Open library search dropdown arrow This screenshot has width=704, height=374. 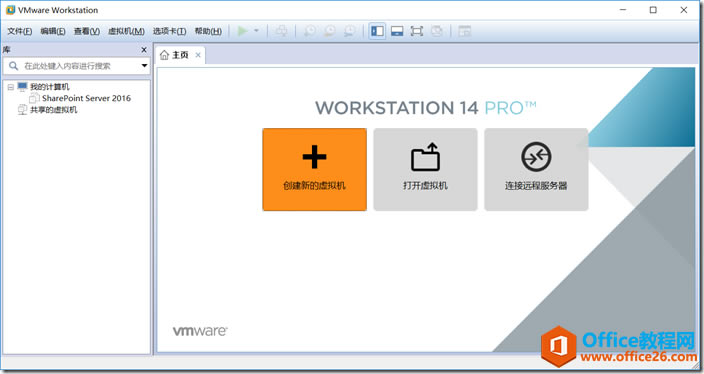(x=144, y=66)
